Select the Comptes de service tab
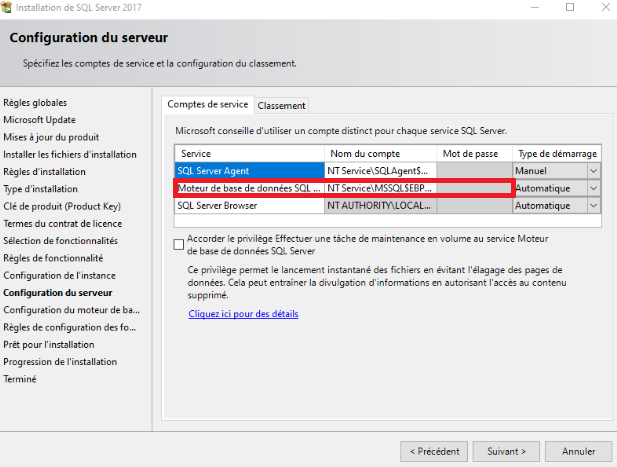Viewport: 617px width, 467px height. click(x=208, y=104)
